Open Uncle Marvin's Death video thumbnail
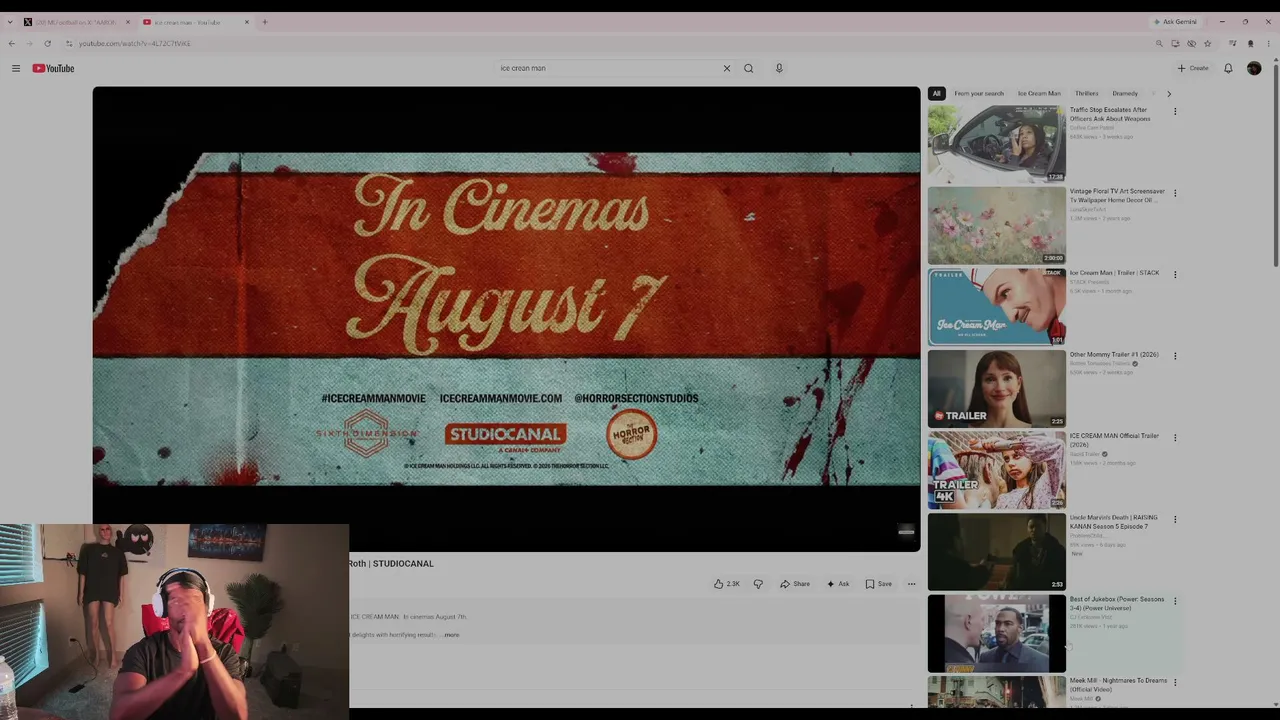This screenshot has width=1280, height=720. (x=996, y=552)
